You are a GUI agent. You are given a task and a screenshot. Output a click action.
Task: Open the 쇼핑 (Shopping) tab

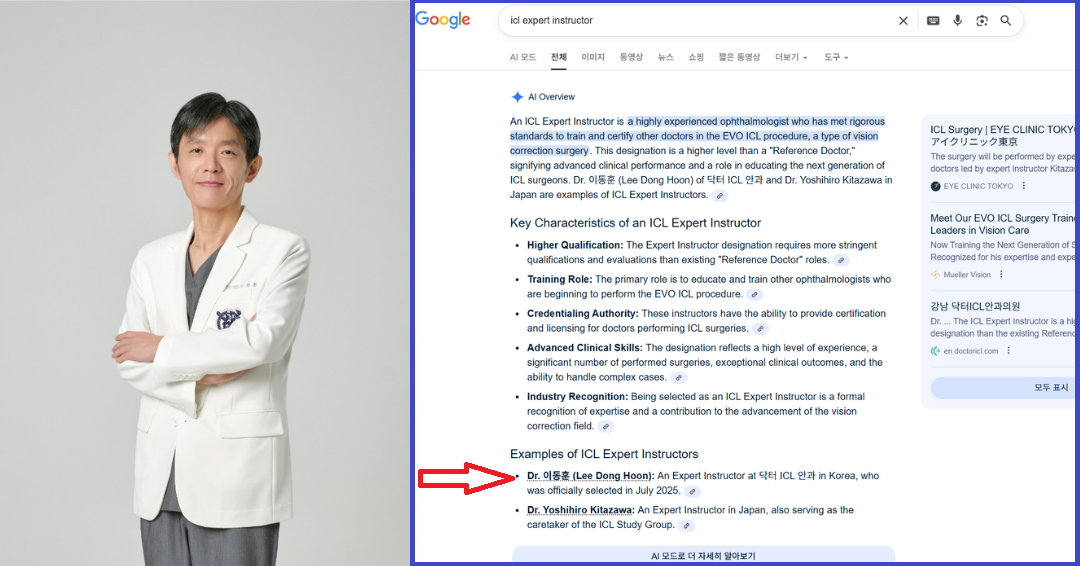click(696, 57)
